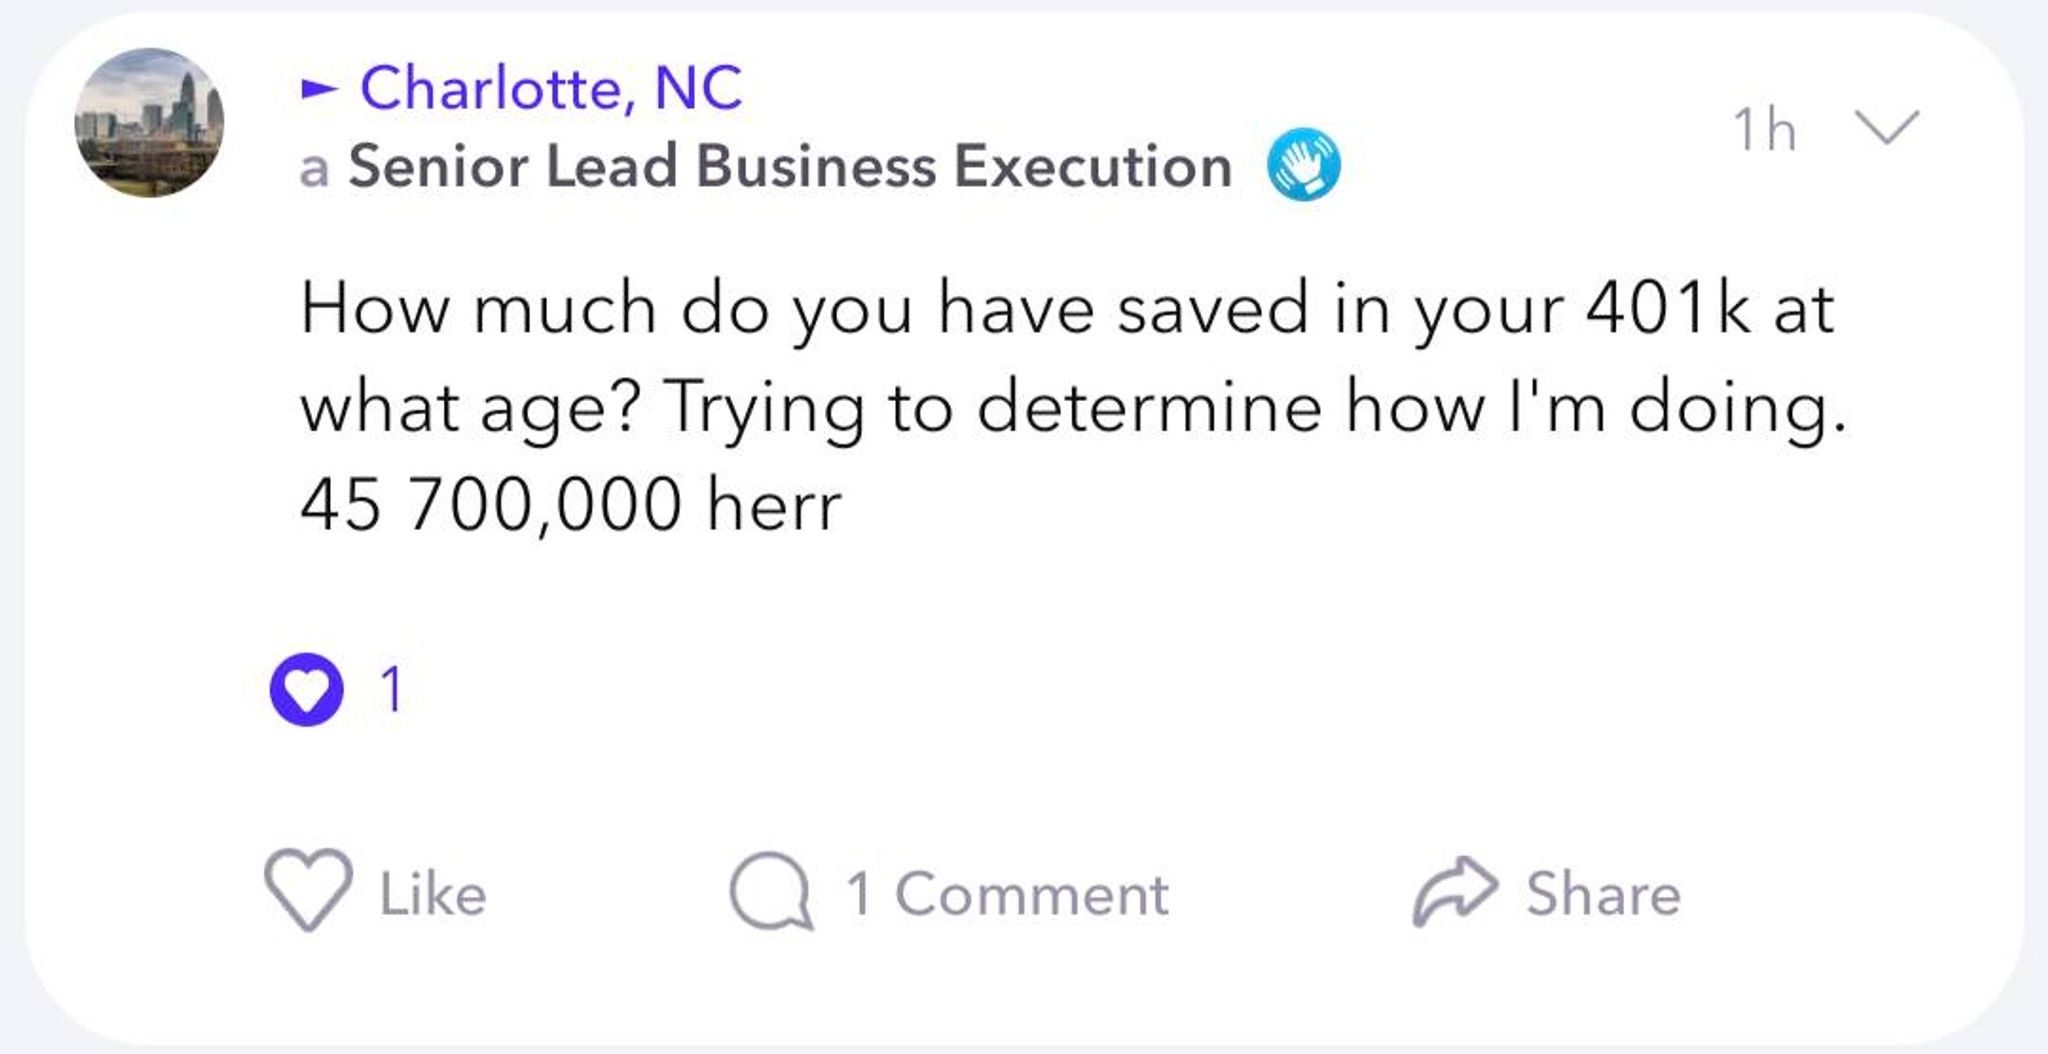Open Senior Lead Business Execution title
The image size is (2048, 1054).
790,166
